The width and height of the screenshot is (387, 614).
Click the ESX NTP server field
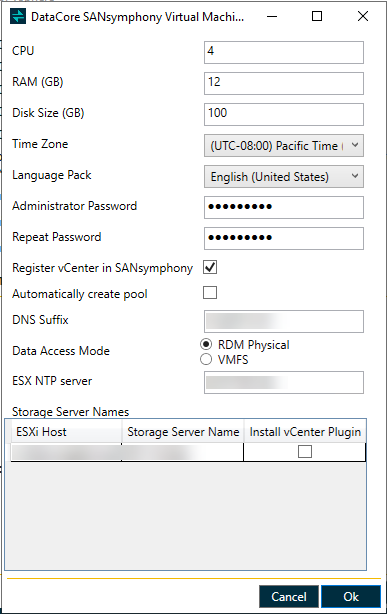tap(284, 382)
